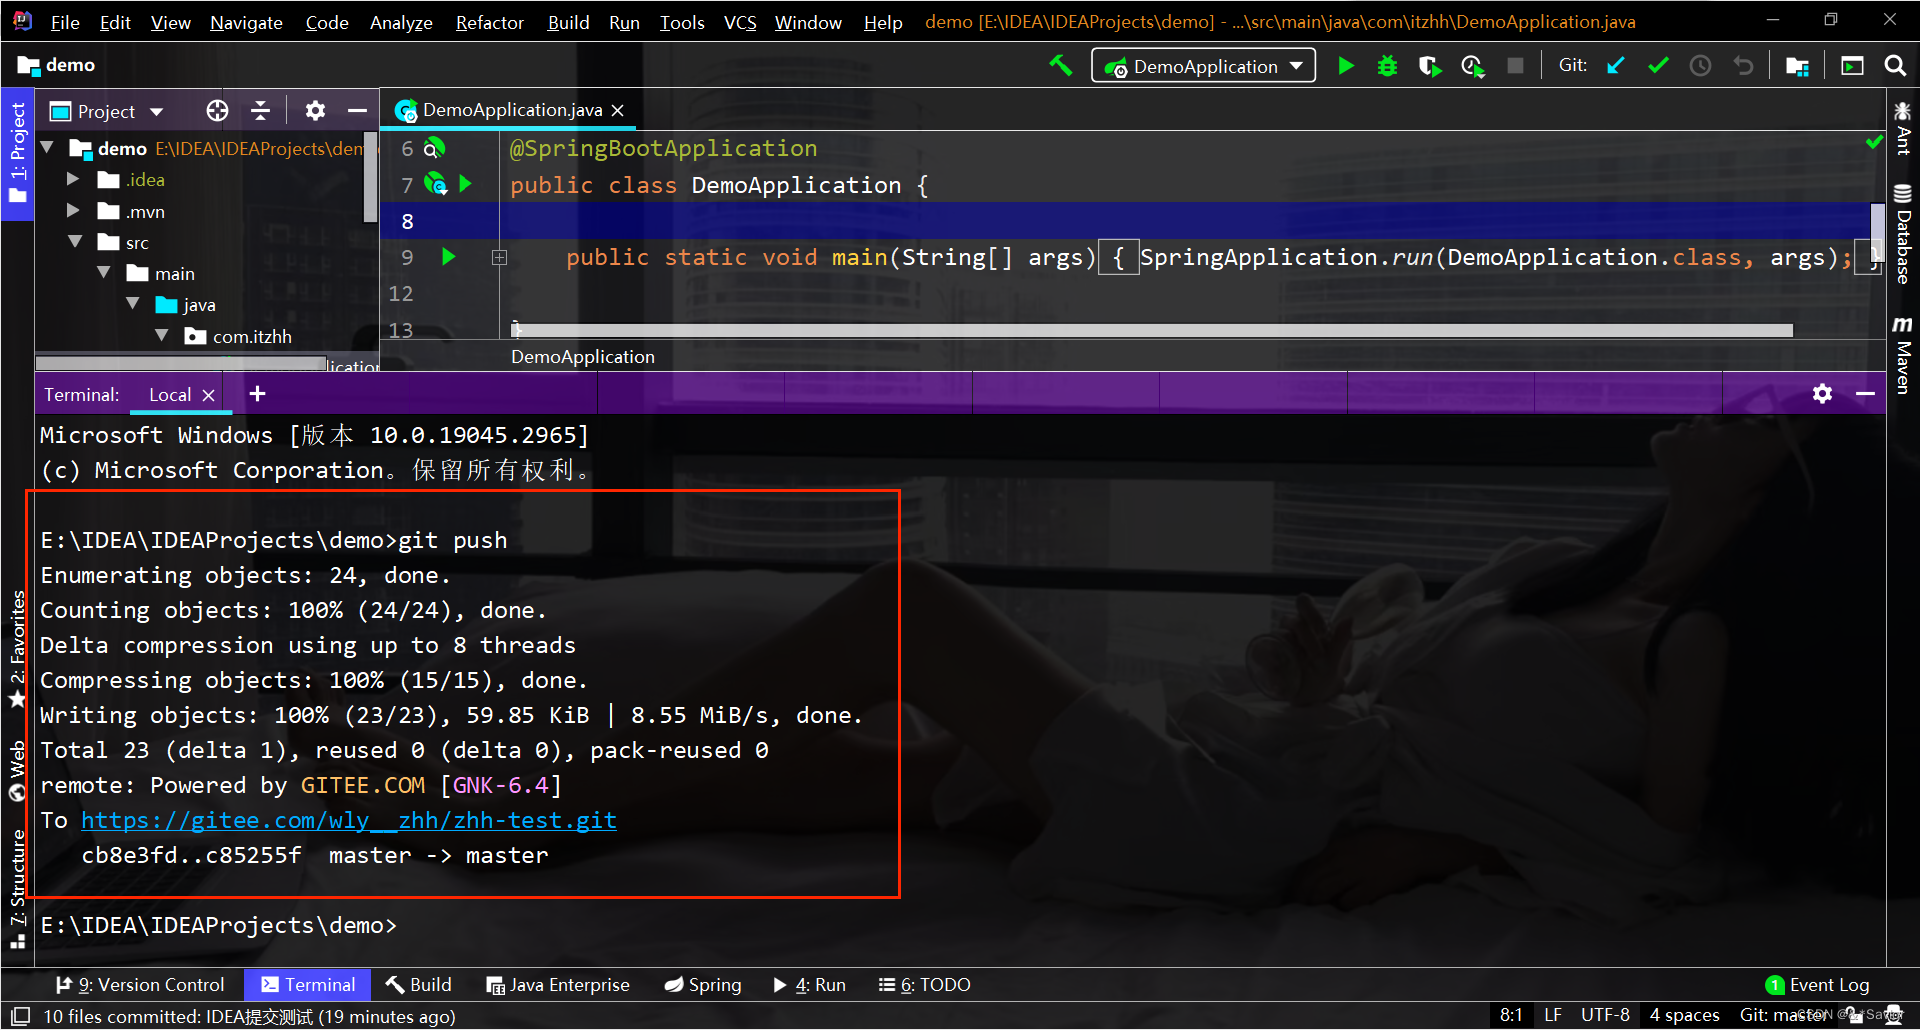Collapse the java folder
The width and height of the screenshot is (1921, 1030).
[x=133, y=304]
